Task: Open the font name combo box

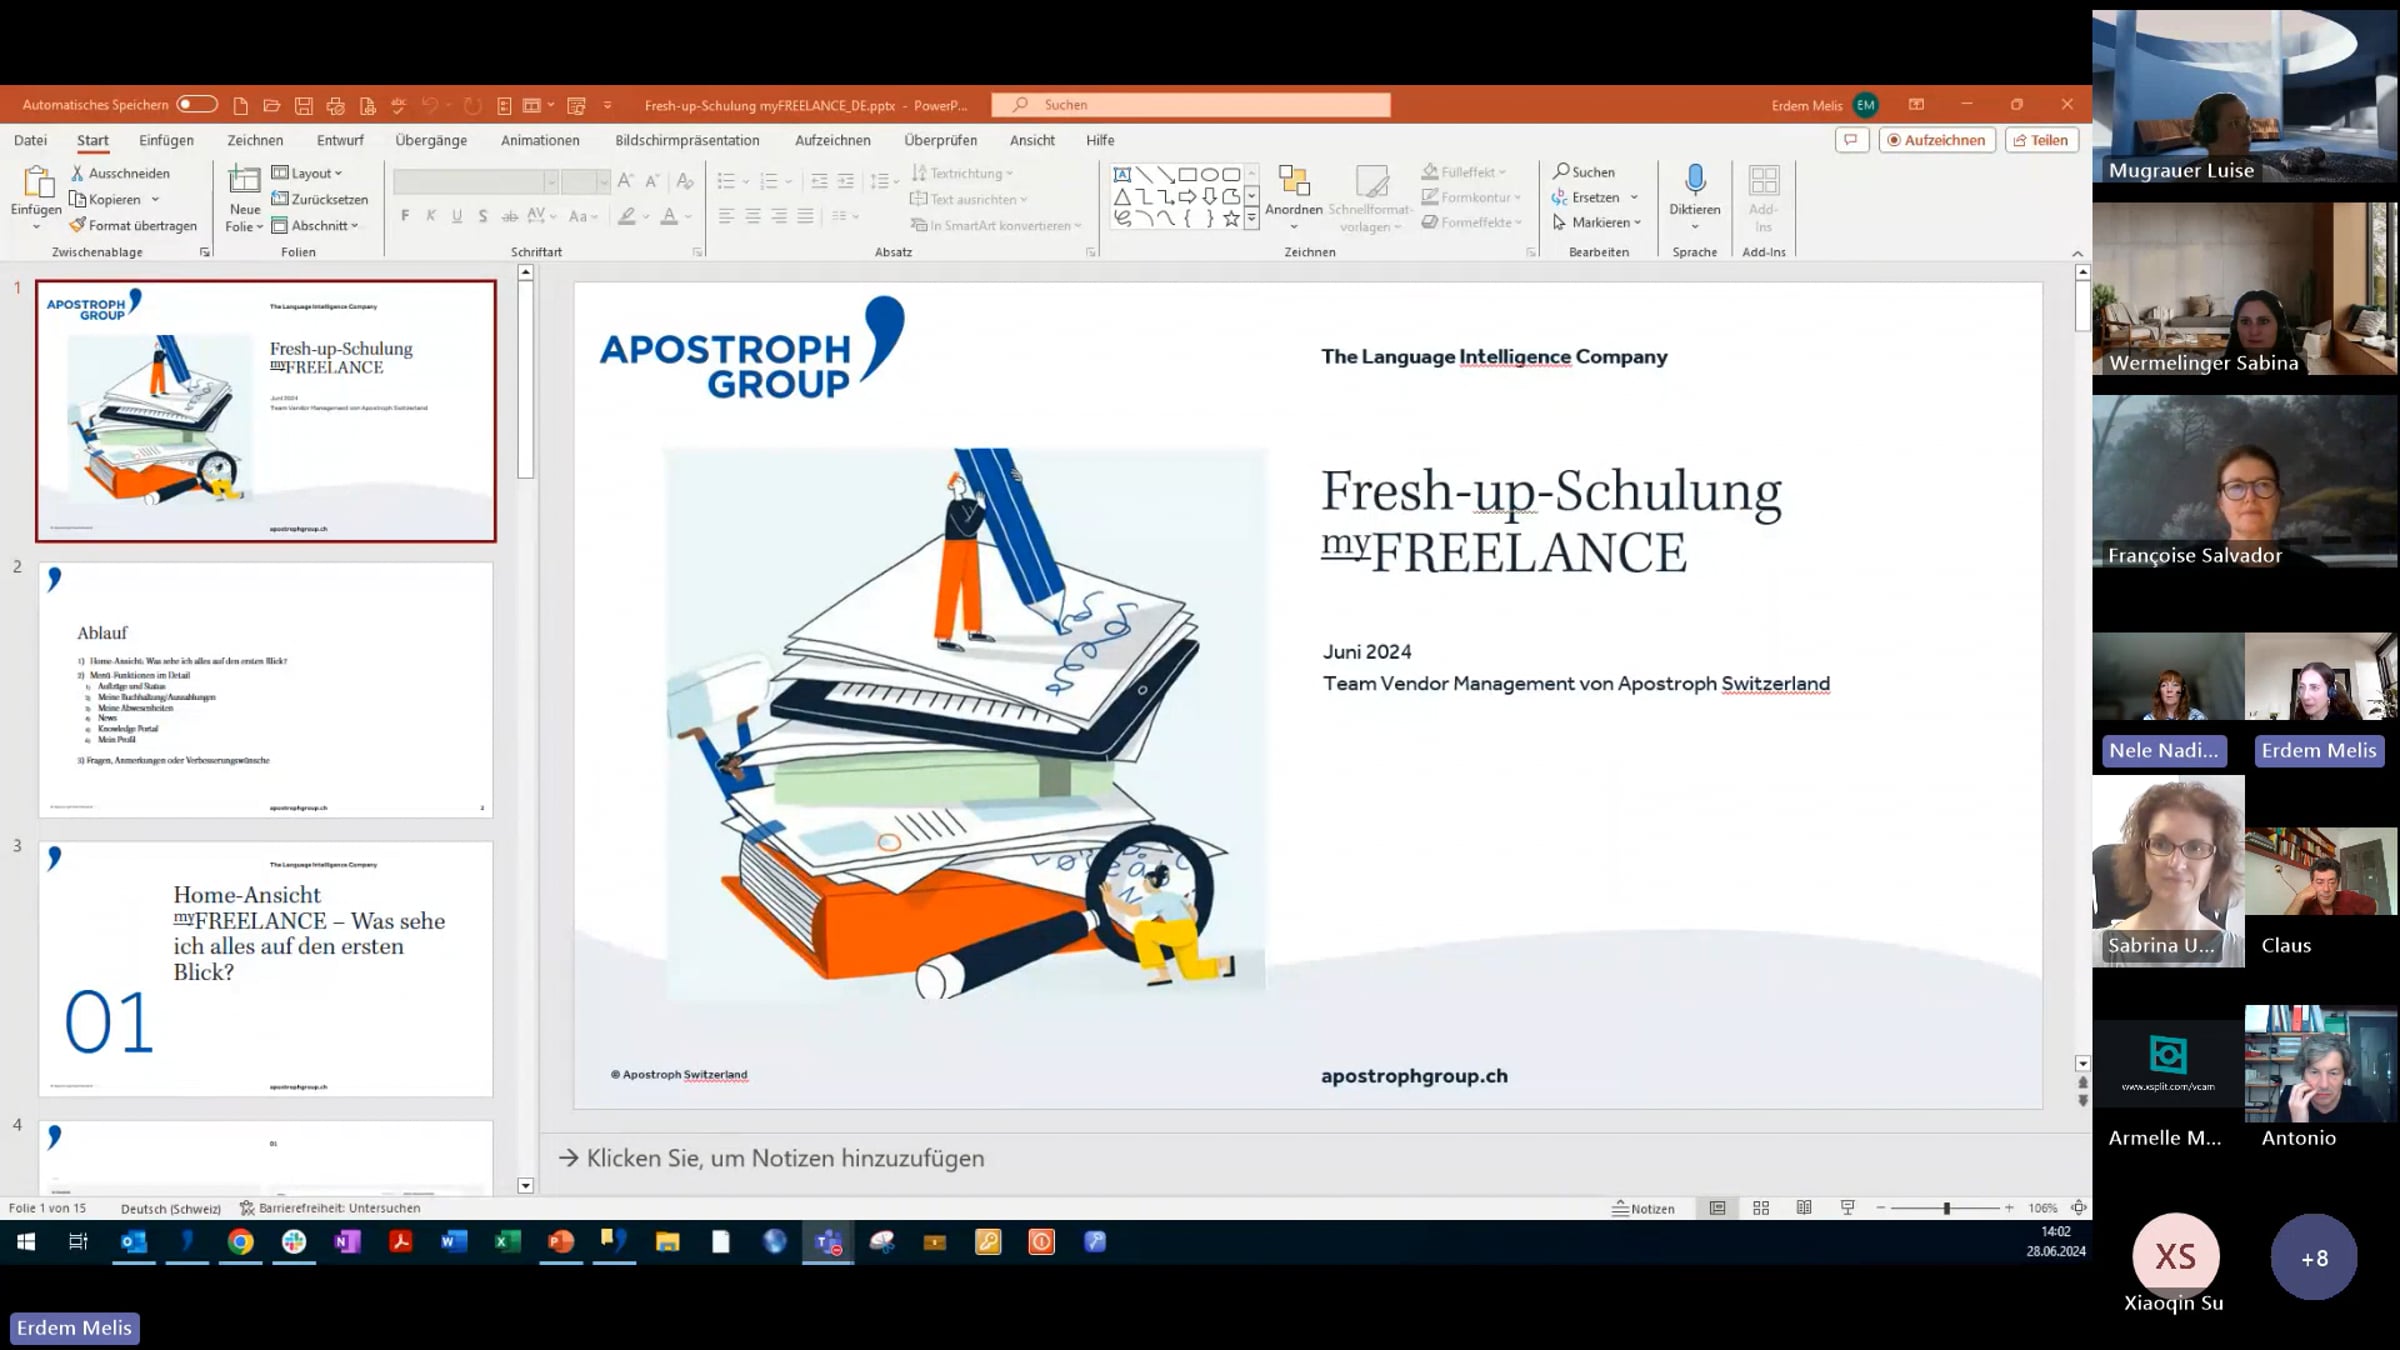Action: coord(475,181)
